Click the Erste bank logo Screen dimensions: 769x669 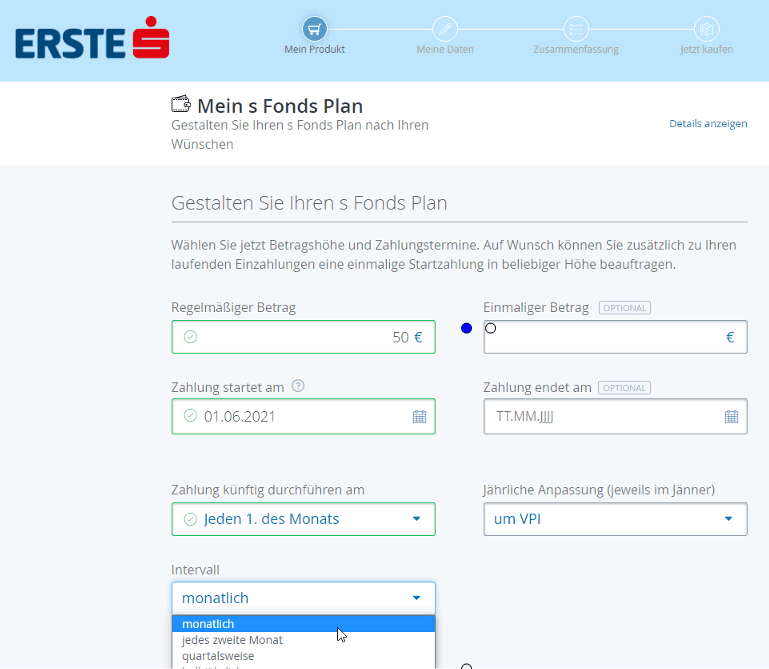92,38
